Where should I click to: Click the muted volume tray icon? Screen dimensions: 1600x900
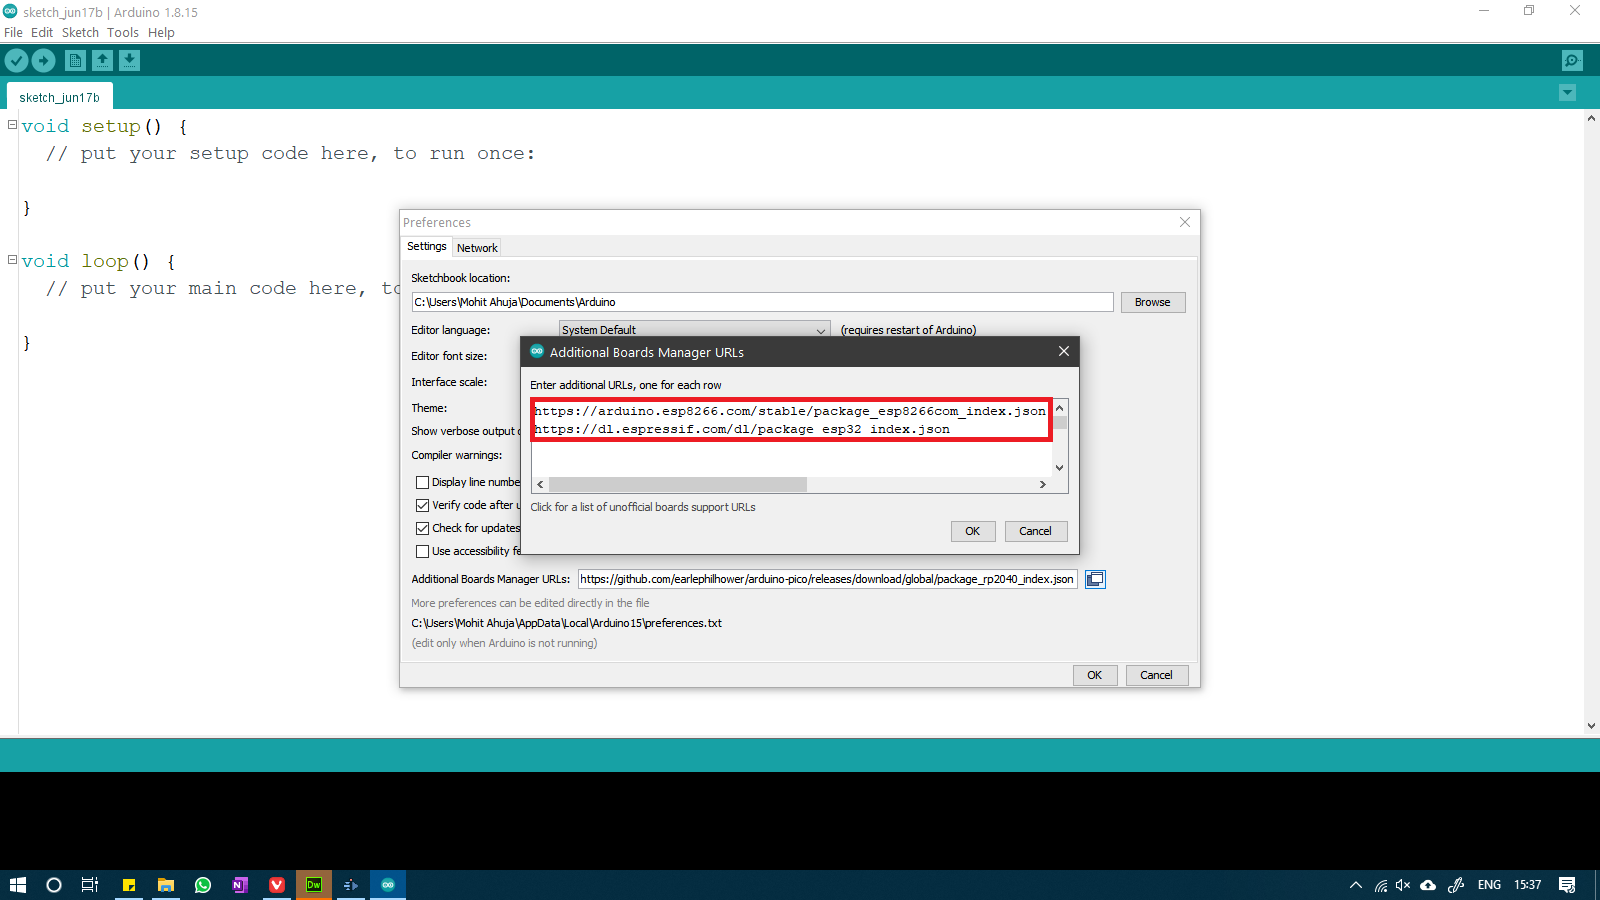tap(1403, 885)
